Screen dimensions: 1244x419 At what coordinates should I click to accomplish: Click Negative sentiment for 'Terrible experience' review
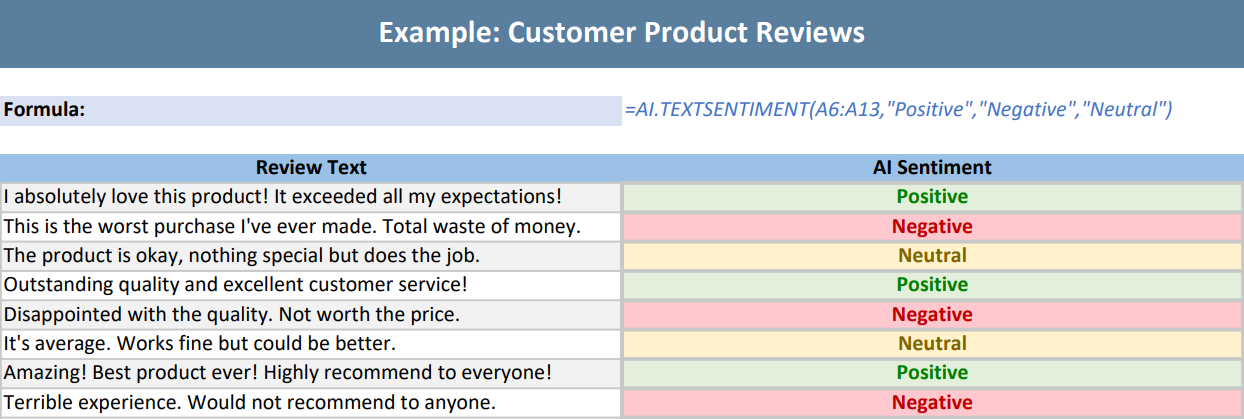[x=932, y=403]
